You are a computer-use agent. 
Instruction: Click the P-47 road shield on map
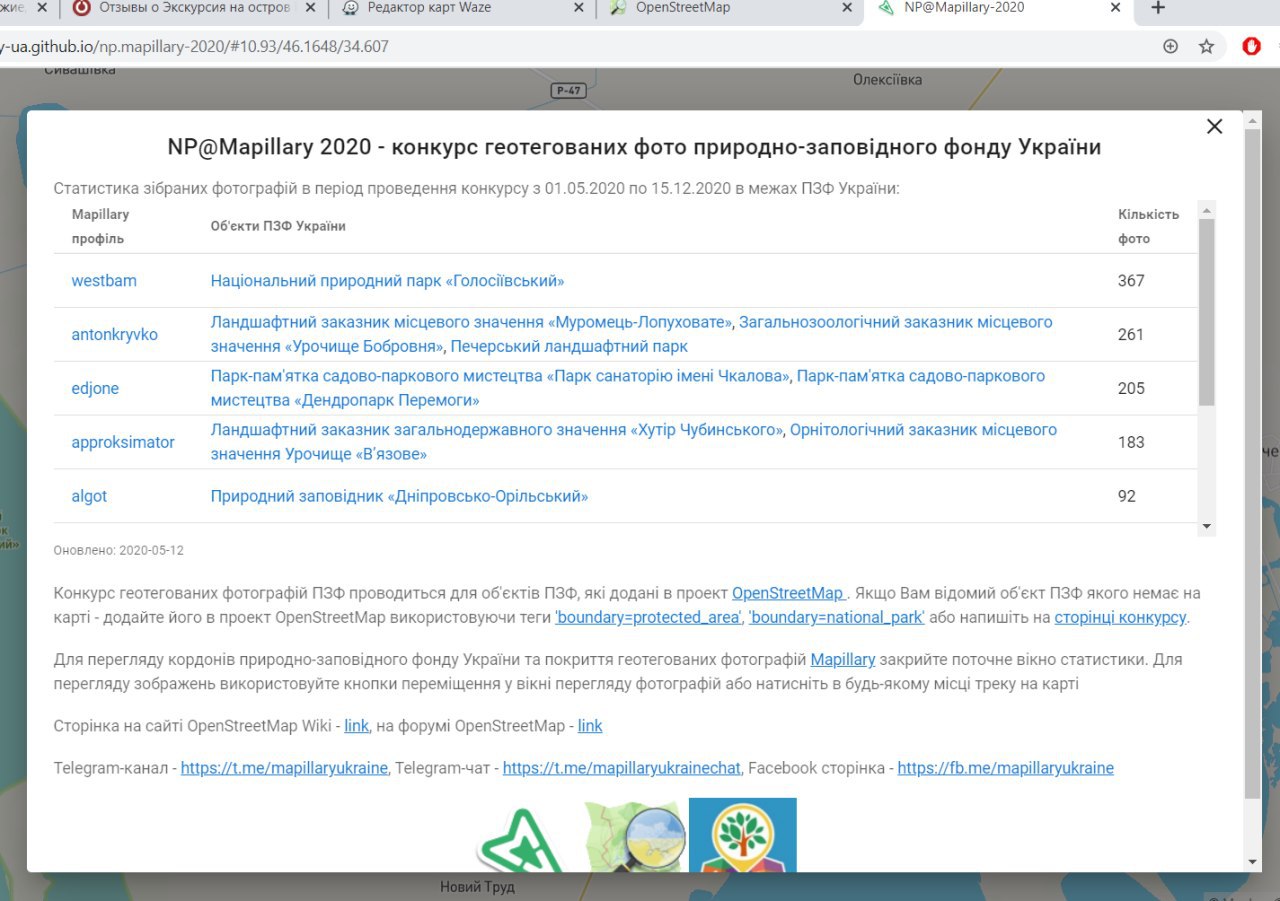(568, 90)
